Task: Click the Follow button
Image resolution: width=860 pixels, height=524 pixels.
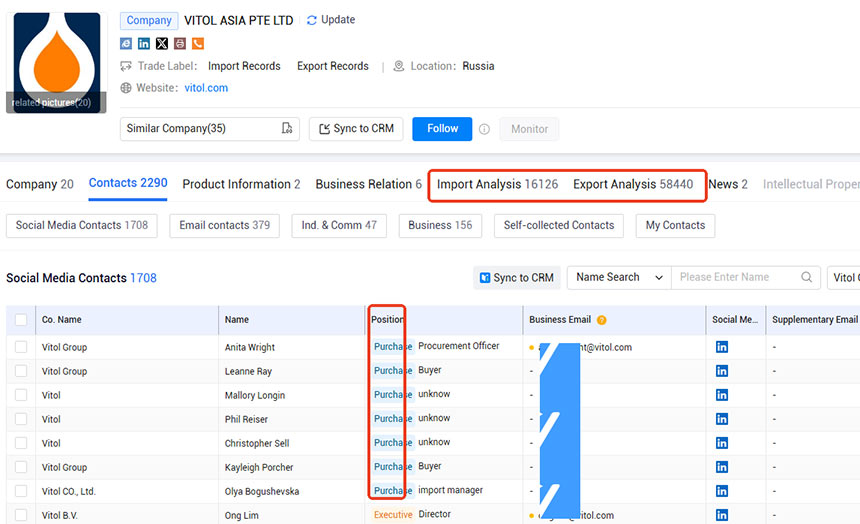Action: pos(442,129)
